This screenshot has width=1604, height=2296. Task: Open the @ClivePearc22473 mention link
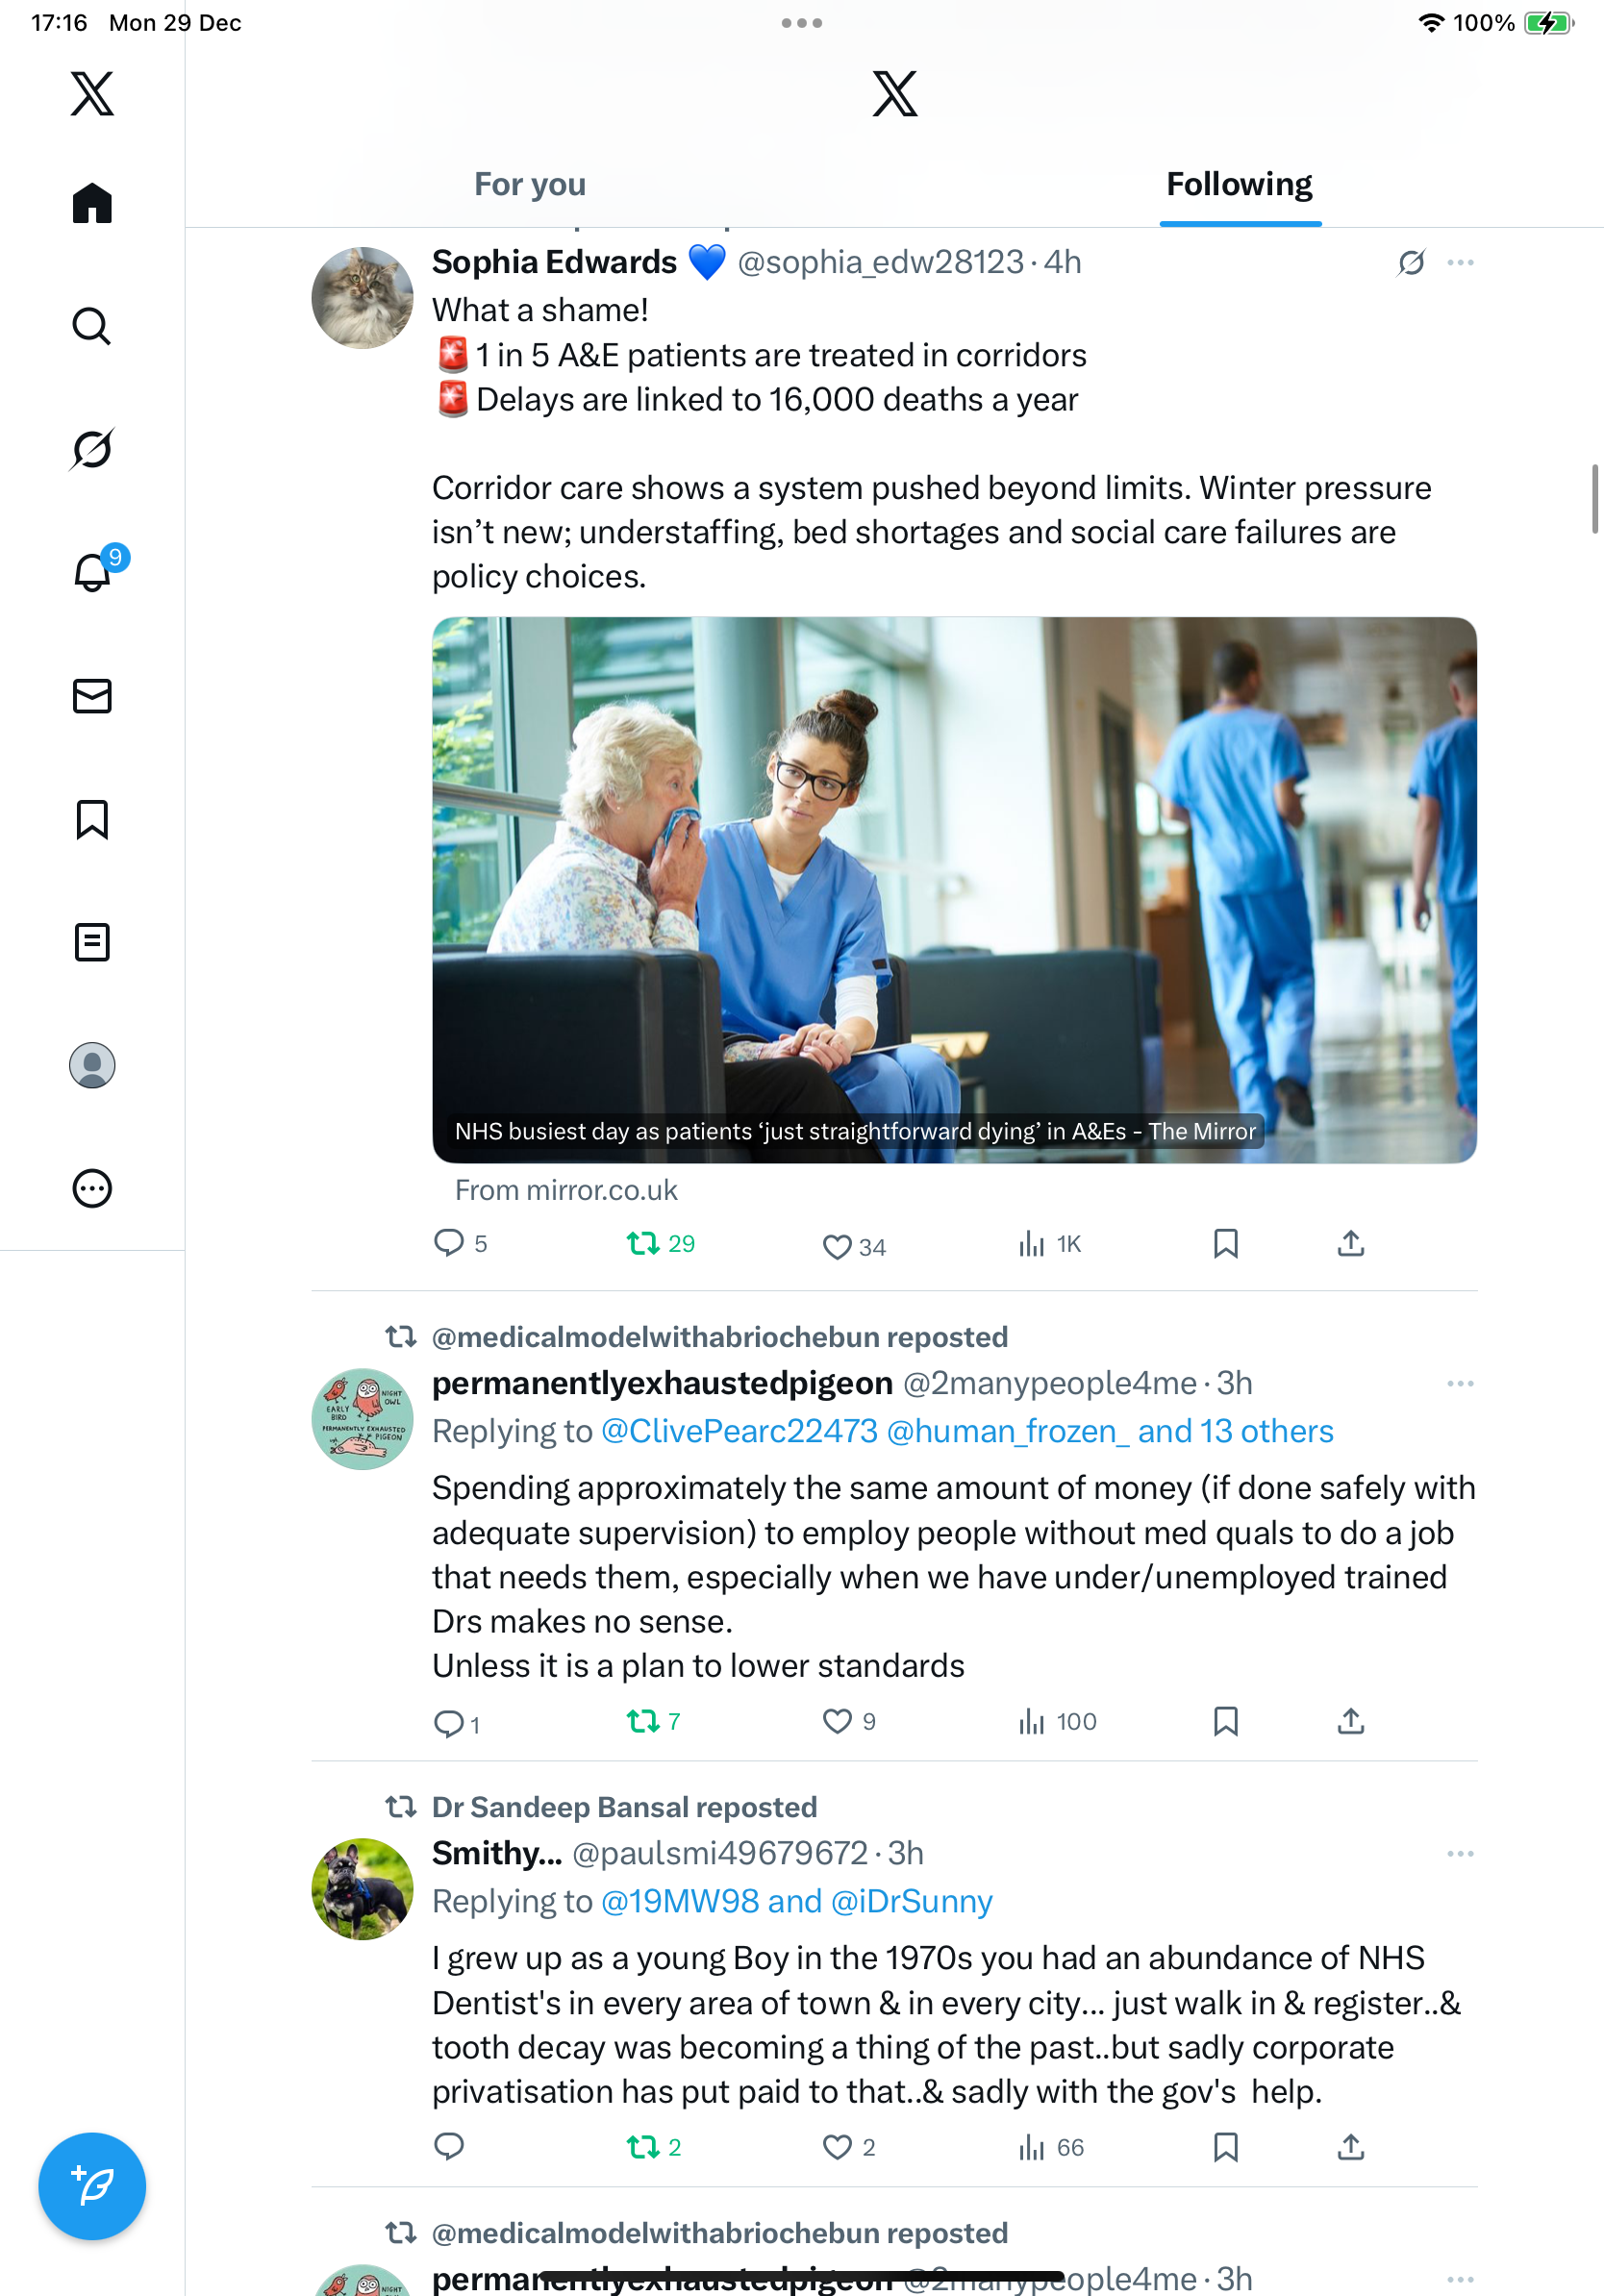pos(739,1431)
